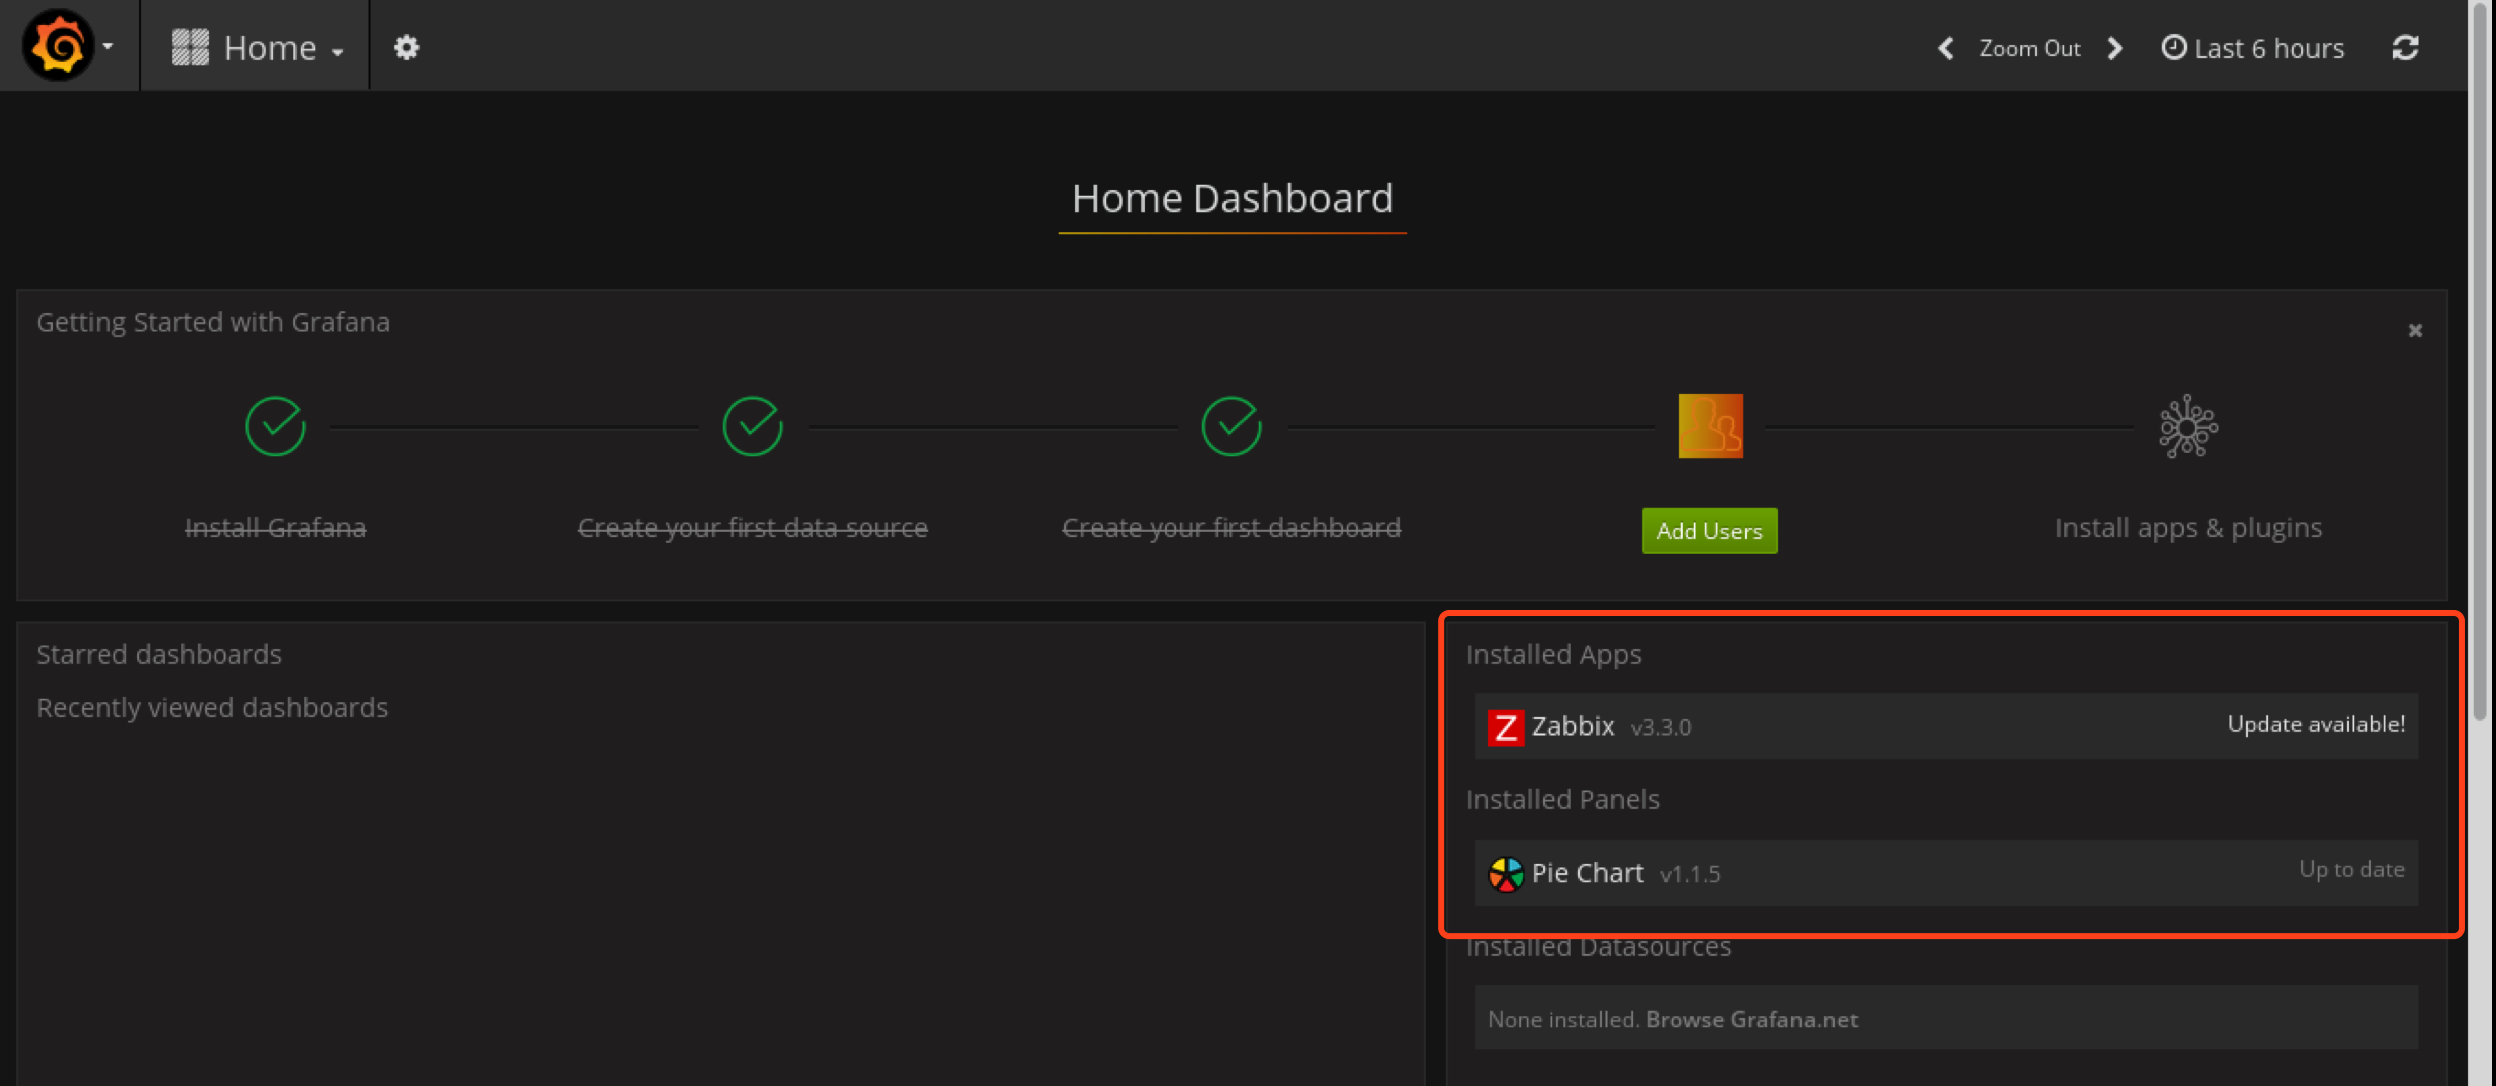Open the Last 6 hours time picker

(x=2253, y=48)
